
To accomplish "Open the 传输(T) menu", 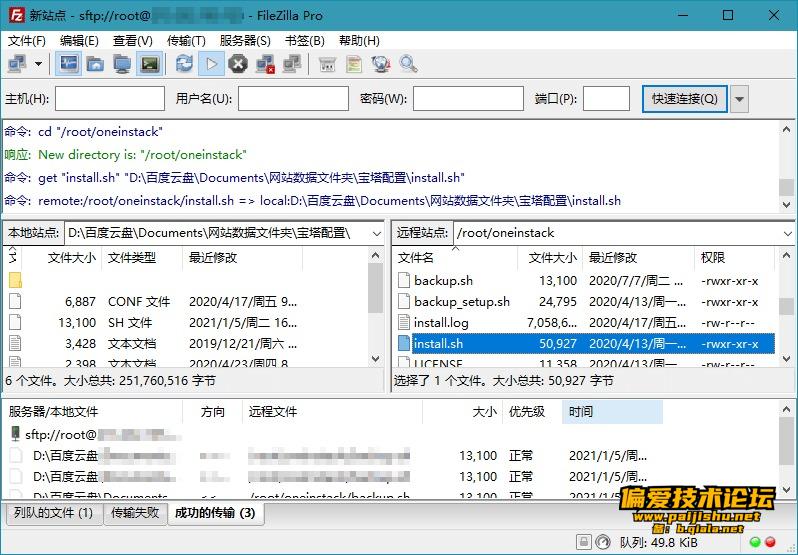I will [186, 41].
